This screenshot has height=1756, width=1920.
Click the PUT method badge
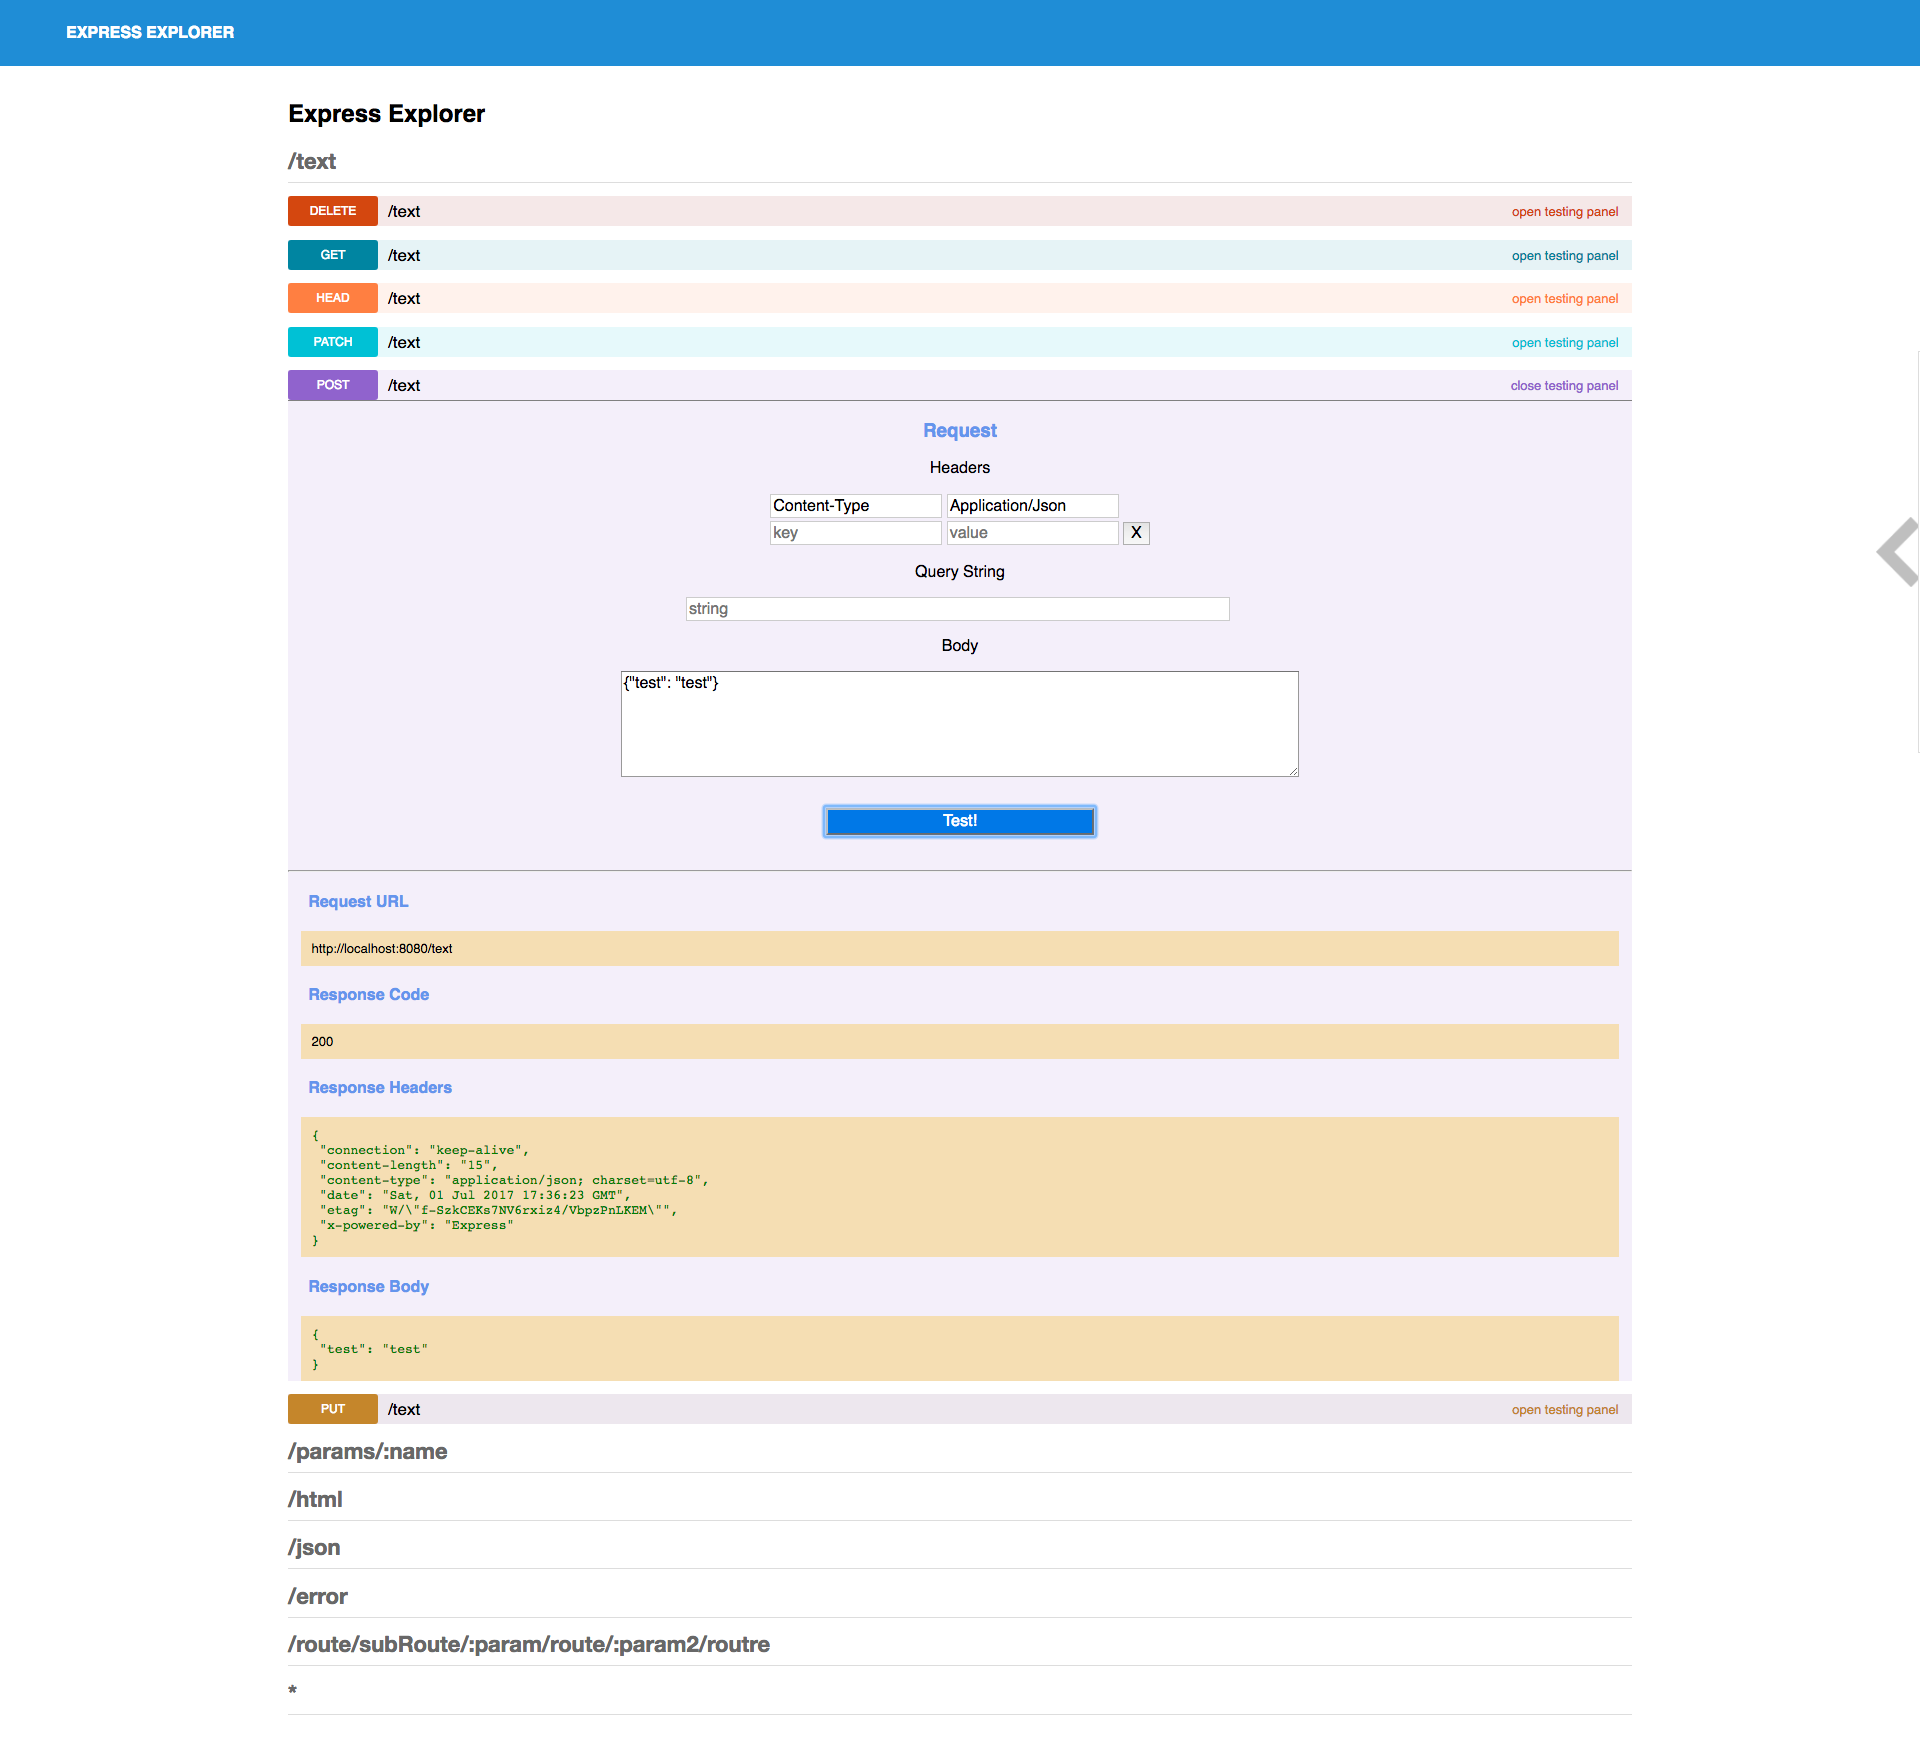[332, 1409]
